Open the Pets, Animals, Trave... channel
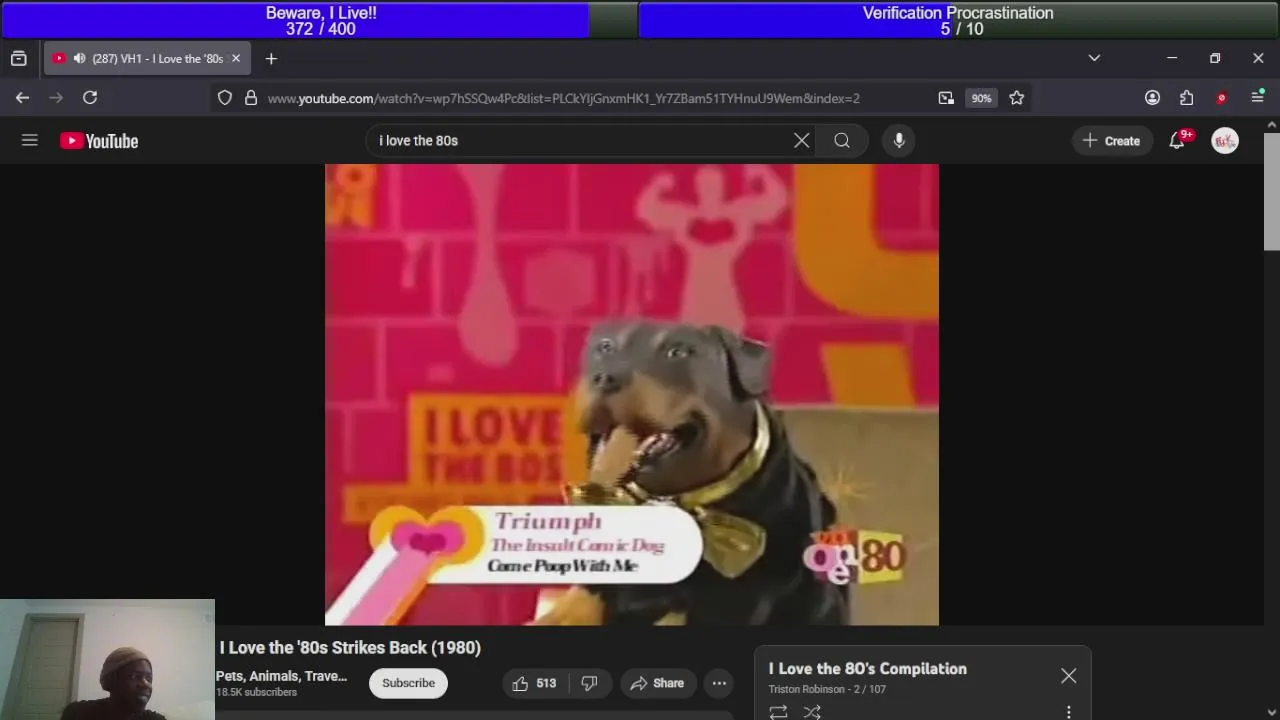 tap(281, 676)
